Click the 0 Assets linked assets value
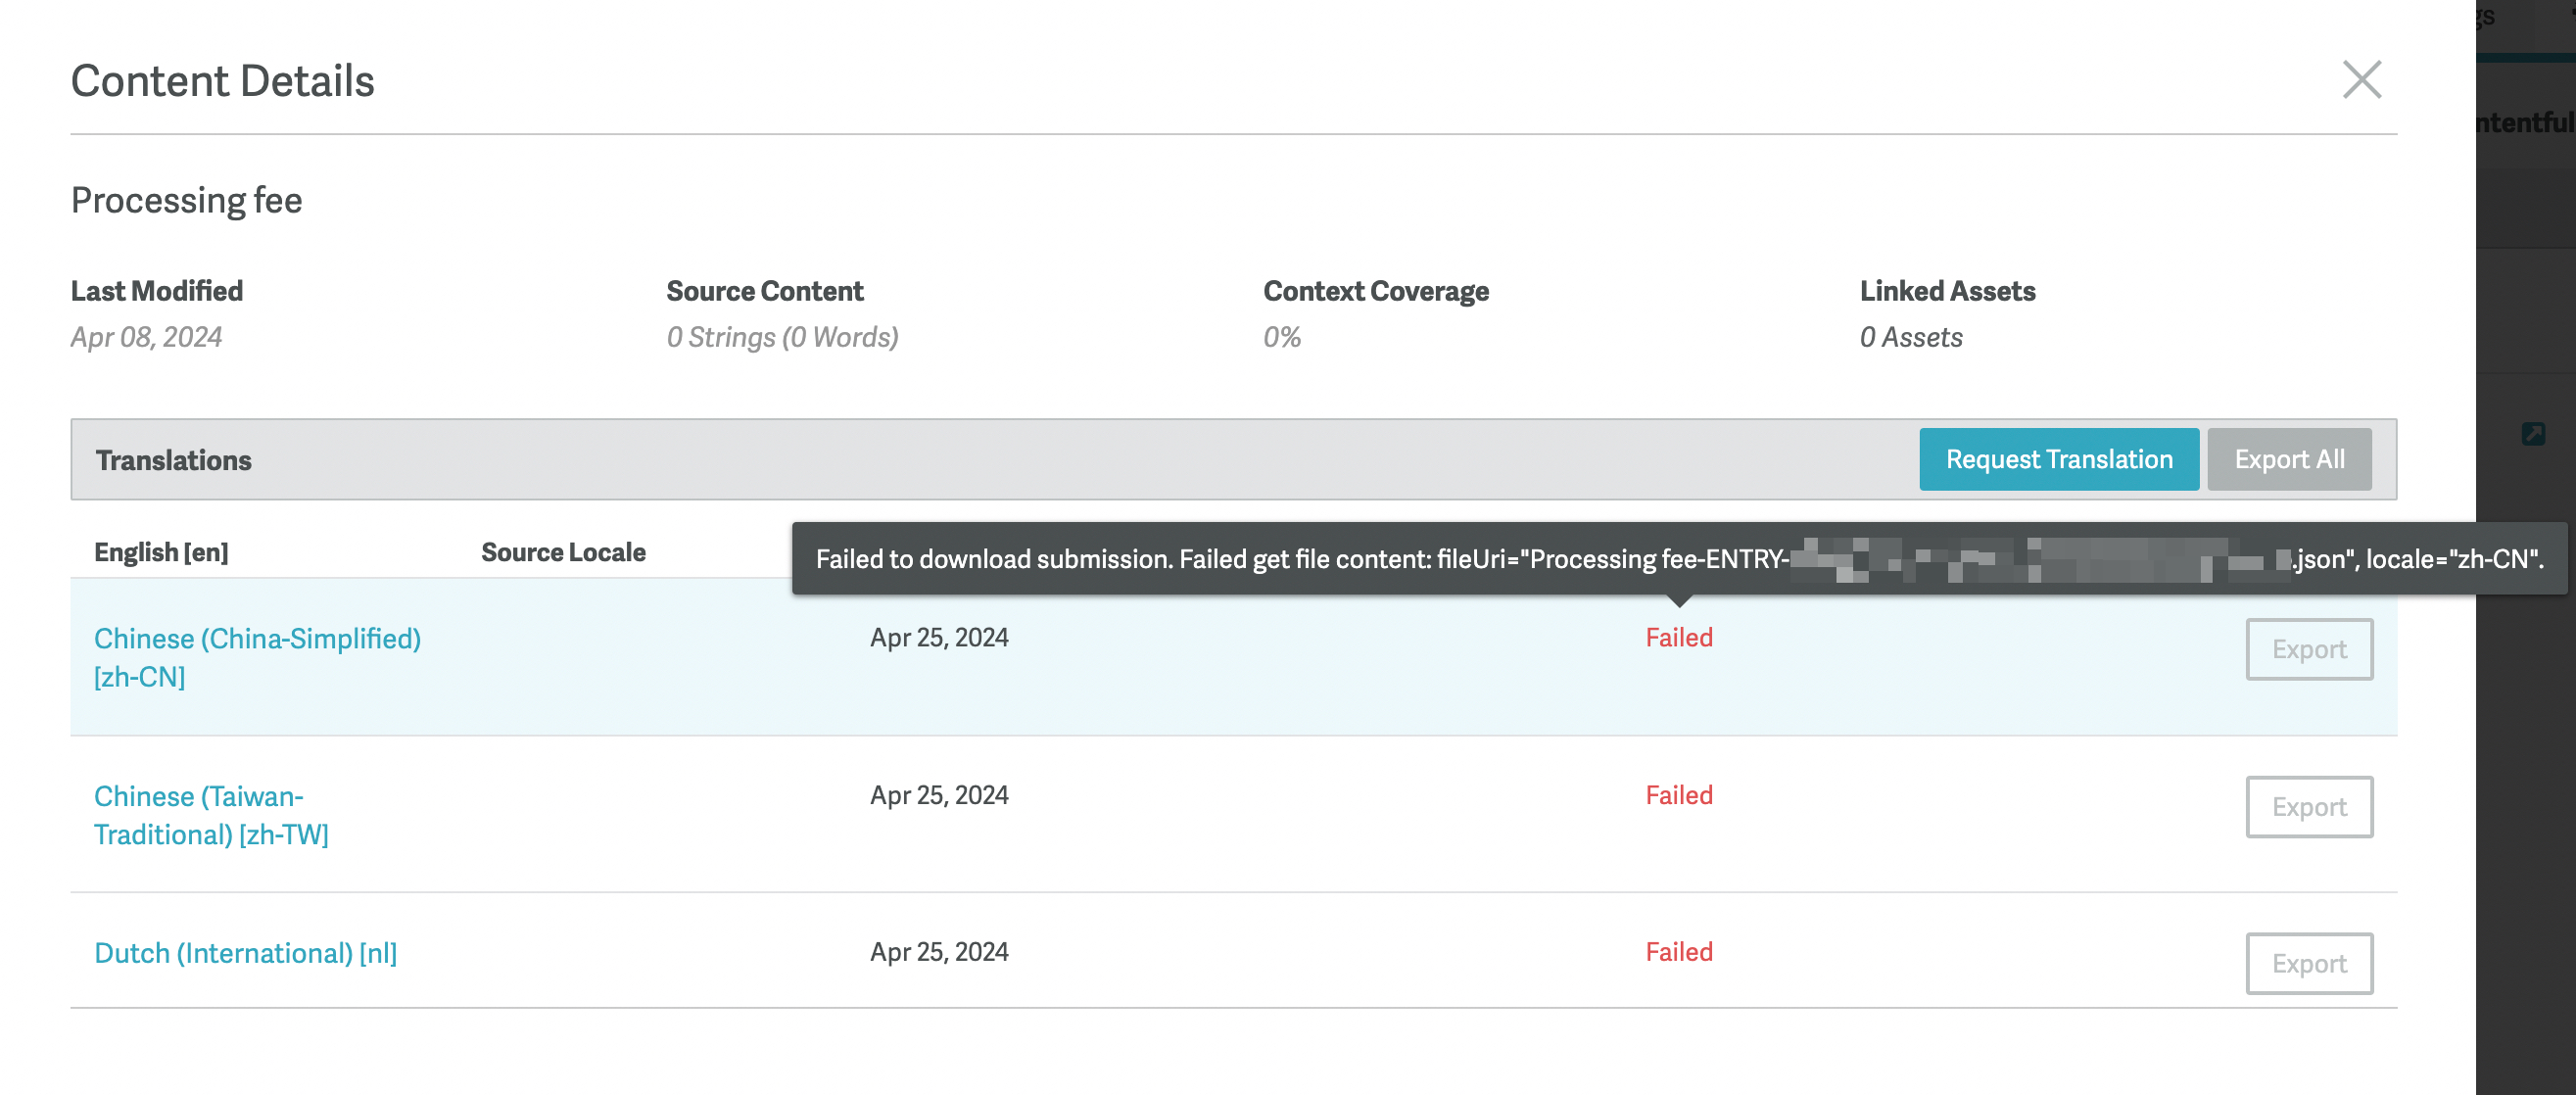Viewport: 2576px width, 1095px height. click(x=1910, y=337)
